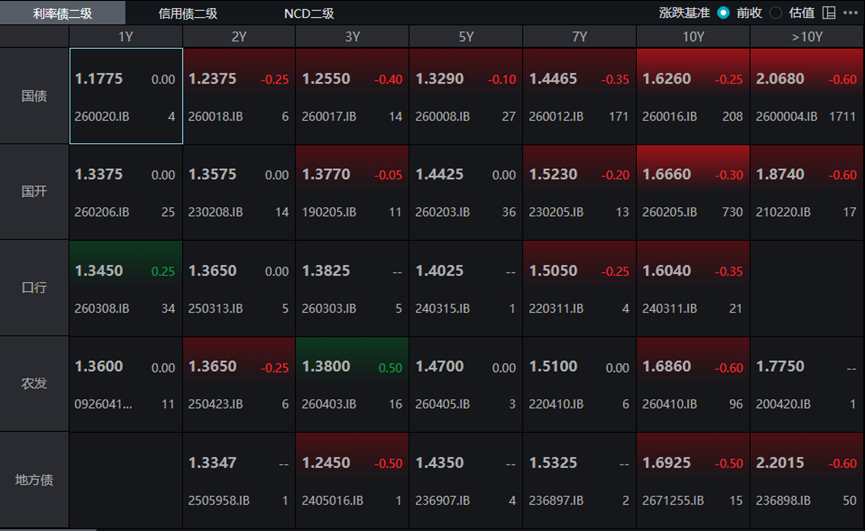Select bond cell 220311.IB
Viewport: 865px width, 531px height.
coord(579,288)
